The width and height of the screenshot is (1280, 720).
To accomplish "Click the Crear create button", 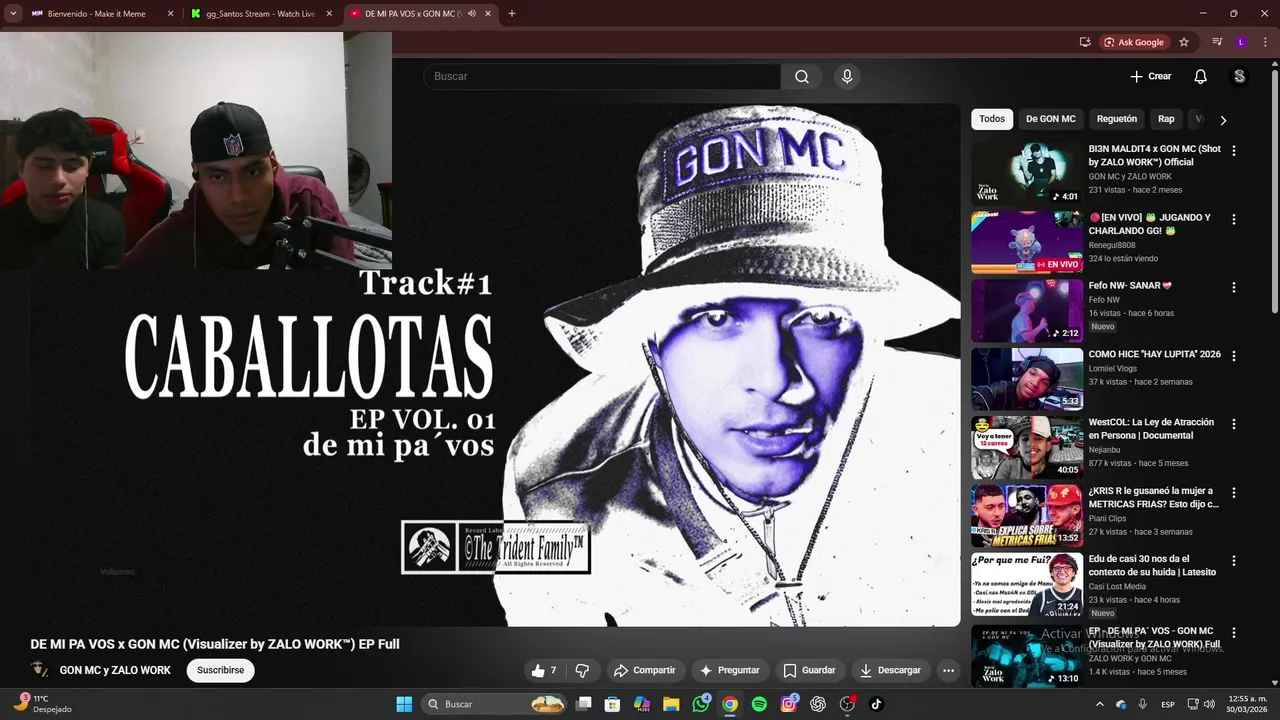I will [1151, 76].
